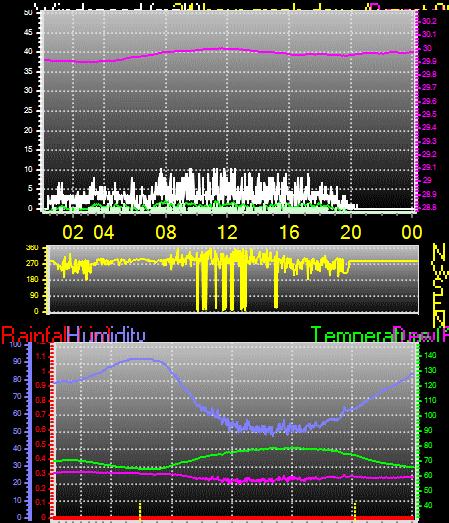Click 140 on the green temperature axis
The height and width of the screenshot is (523, 449).
click(430, 356)
